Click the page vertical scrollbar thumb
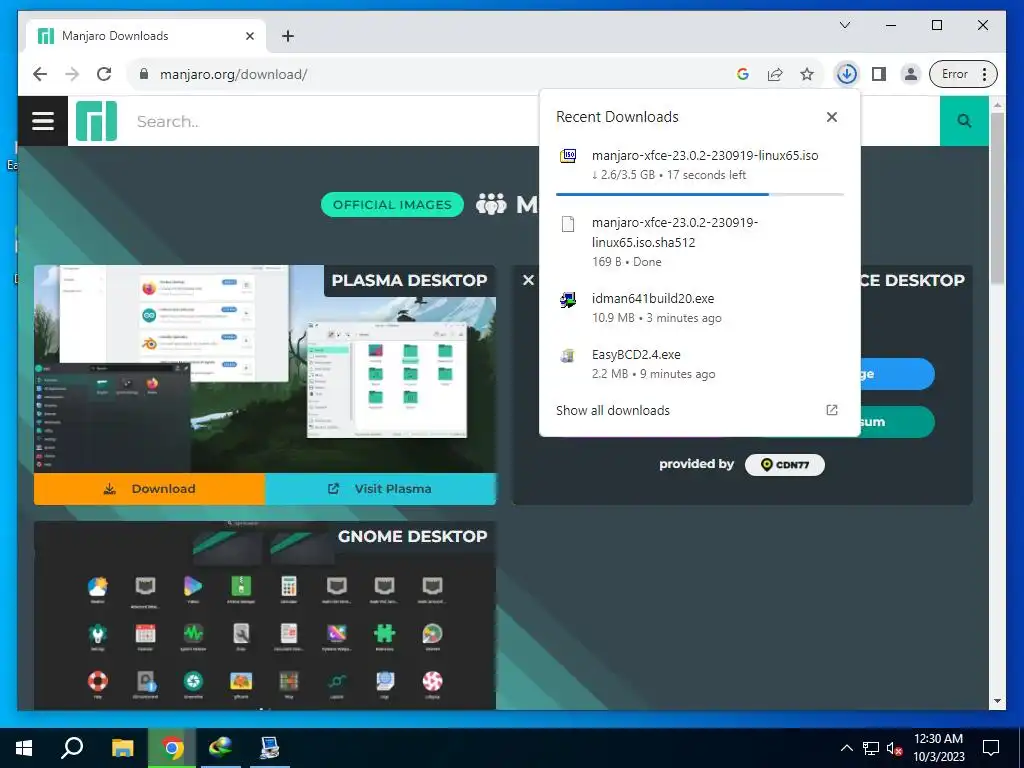 tap(997, 198)
